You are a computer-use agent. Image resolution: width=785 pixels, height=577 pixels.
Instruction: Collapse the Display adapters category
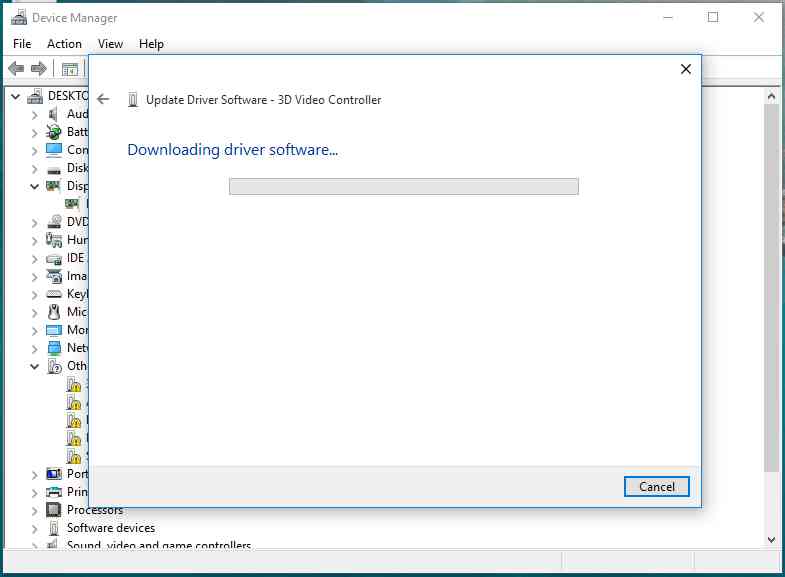click(34, 187)
